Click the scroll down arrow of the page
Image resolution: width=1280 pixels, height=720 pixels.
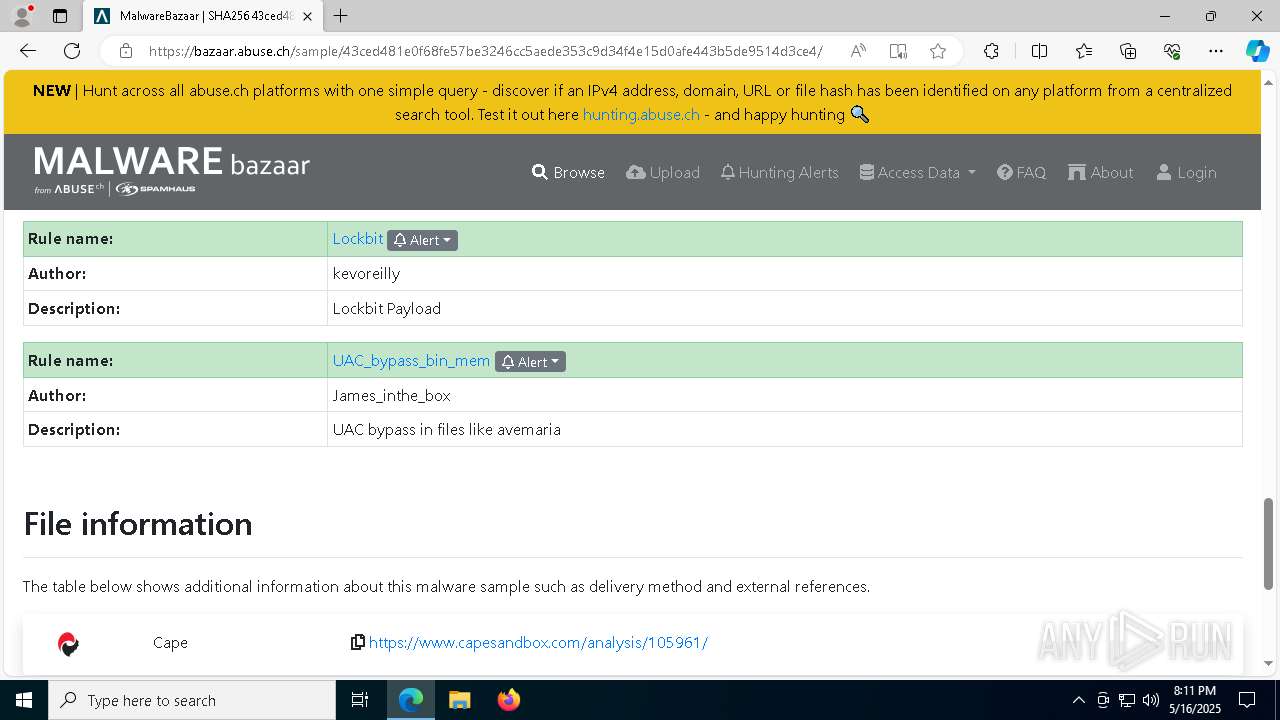1270,663
